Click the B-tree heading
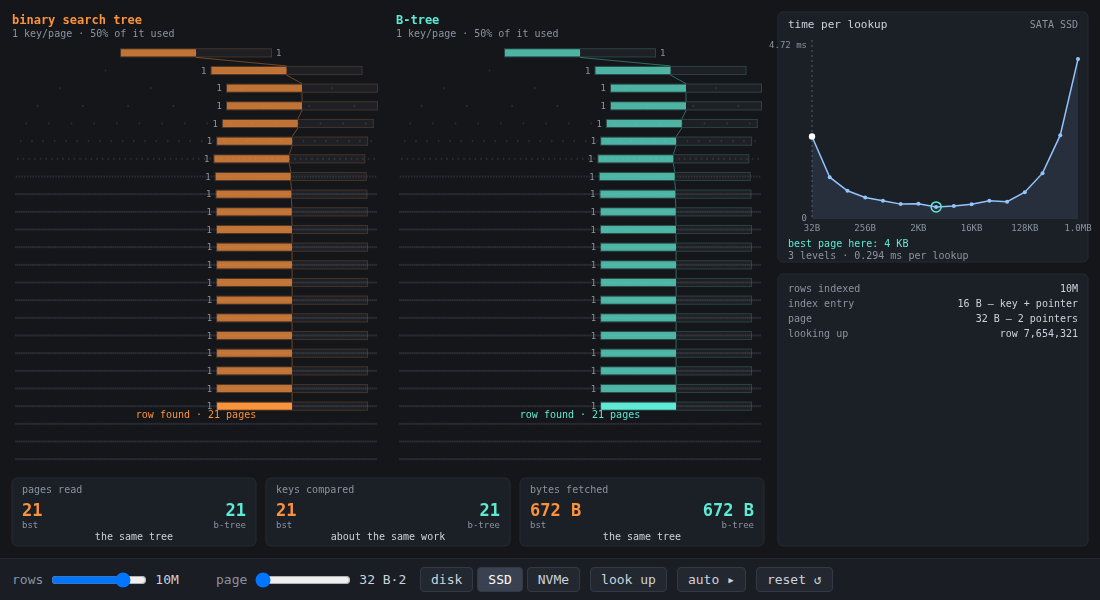The height and width of the screenshot is (600, 1100). (417, 20)
